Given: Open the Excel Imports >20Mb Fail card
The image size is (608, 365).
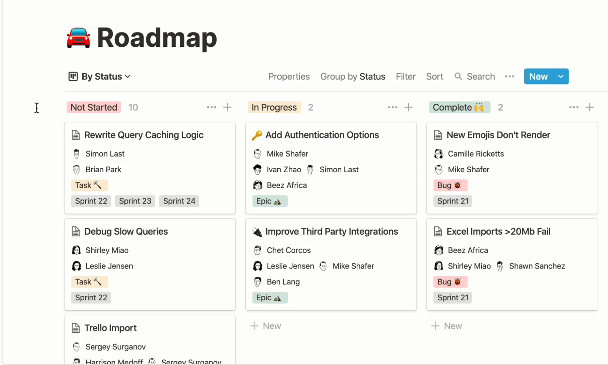Looking at the screenshot, I should [512, 265].
